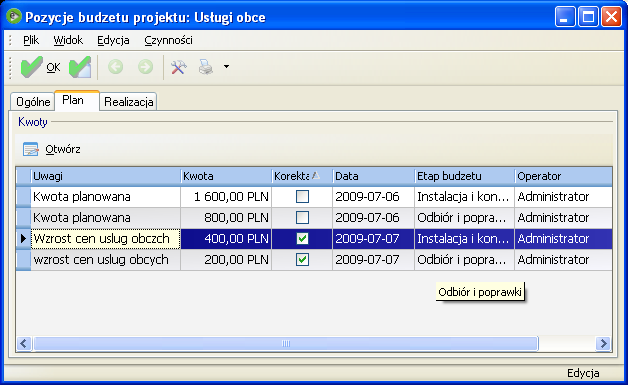The image size is (628, 385).
Task: Open the Widok menu
Action: click(68, 40)
